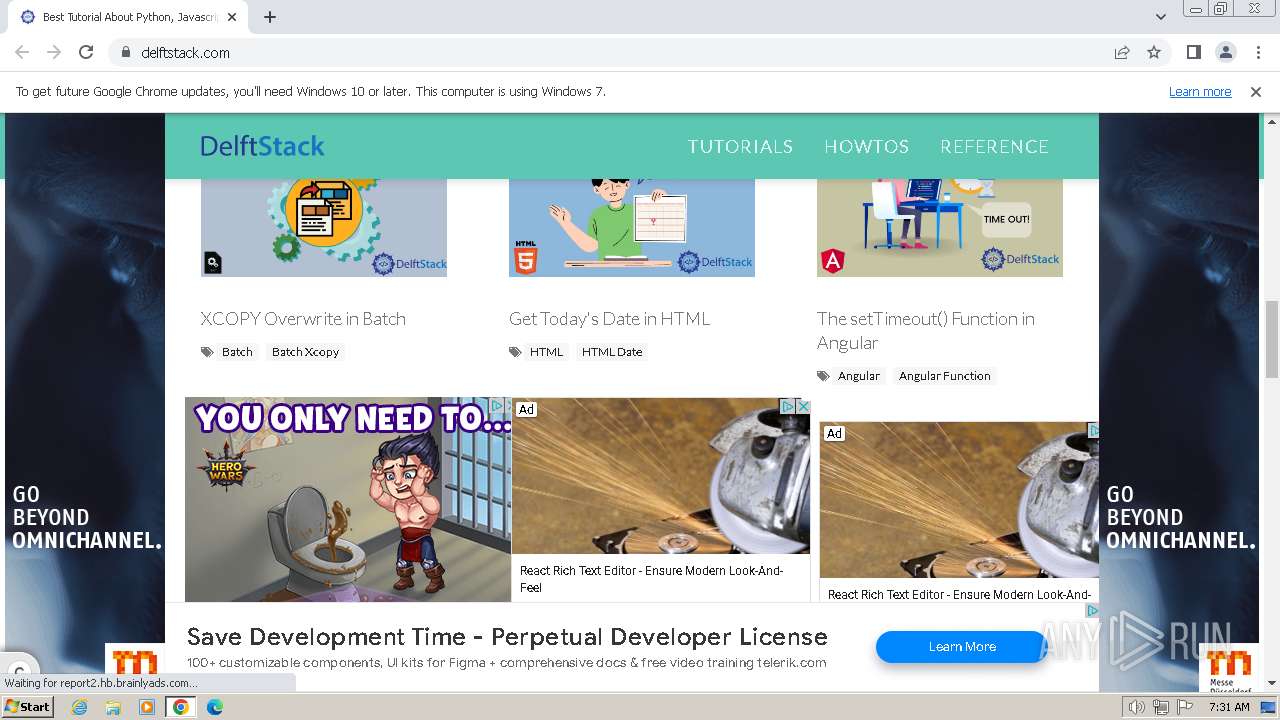
Task: Toggle the browser side panel icon
Action: (x=1193, y=52)
